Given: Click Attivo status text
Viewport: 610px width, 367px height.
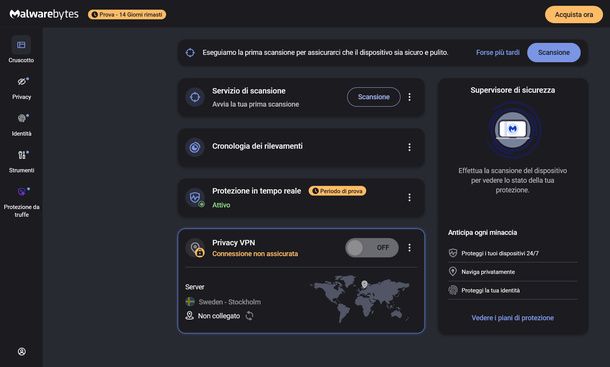Looking at the screenshot, I should [x=221, y=205].
